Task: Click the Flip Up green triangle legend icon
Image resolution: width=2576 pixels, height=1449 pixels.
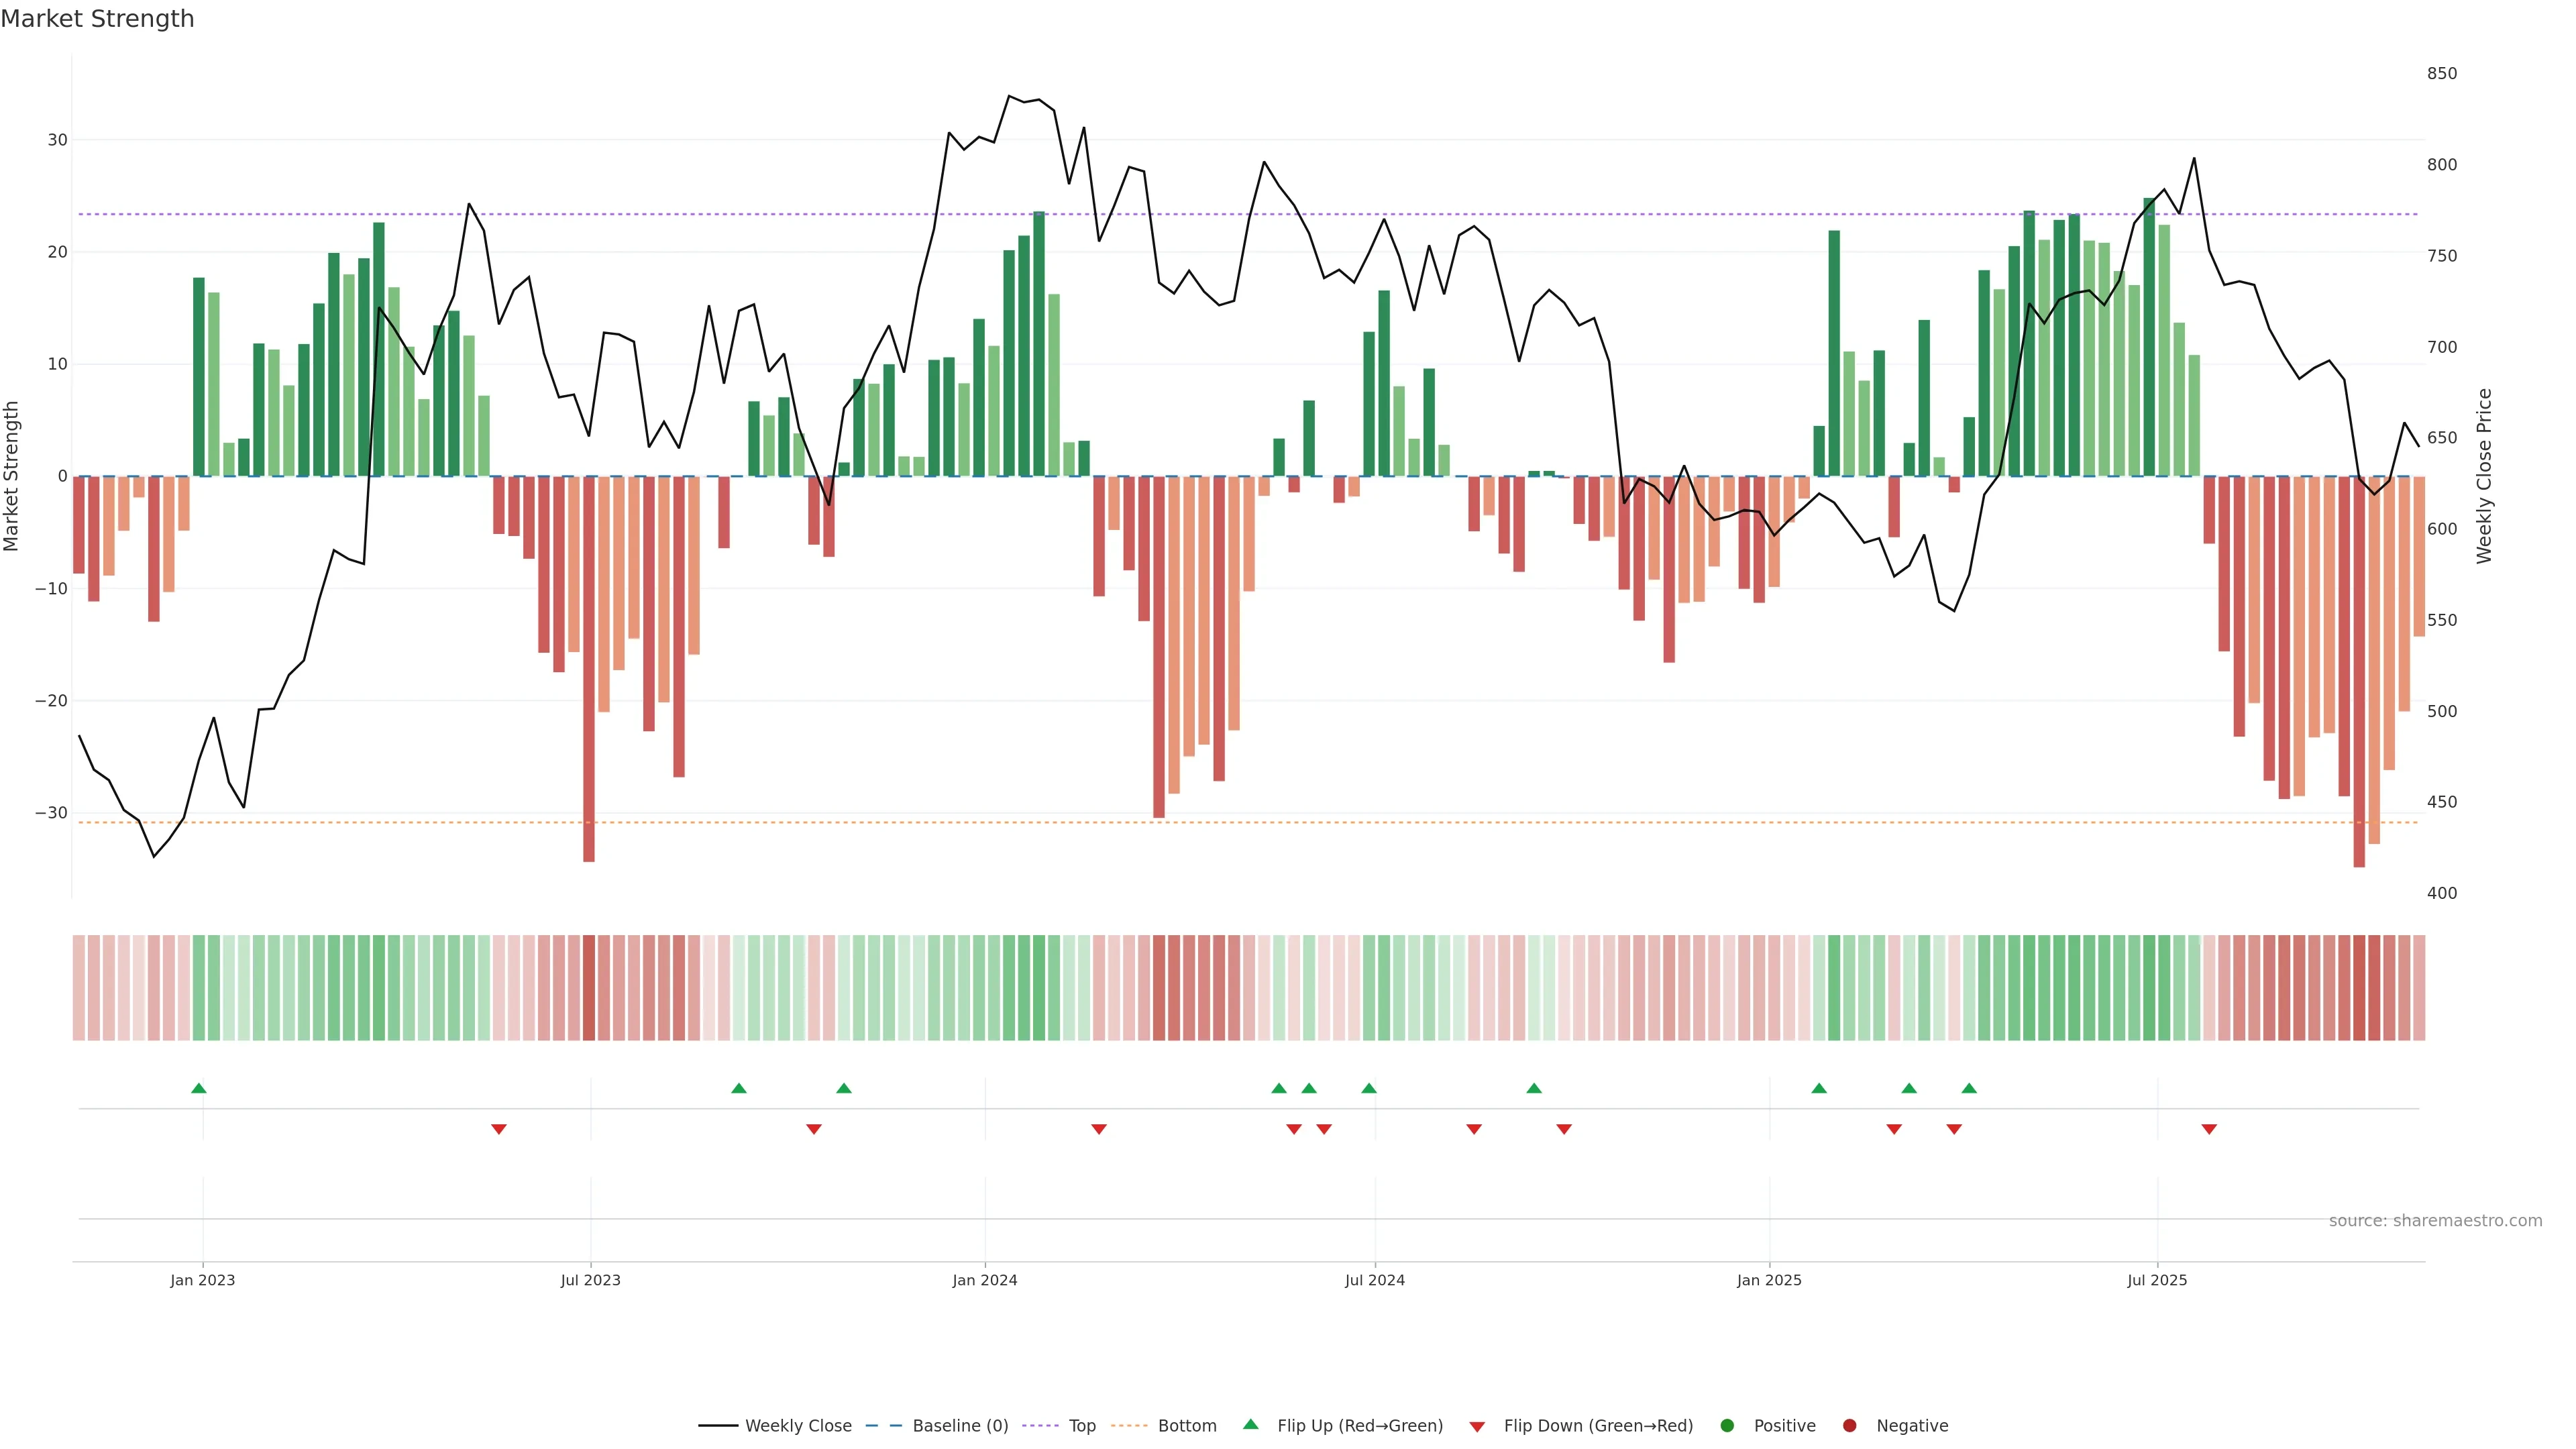Action: point(1250,1425)
